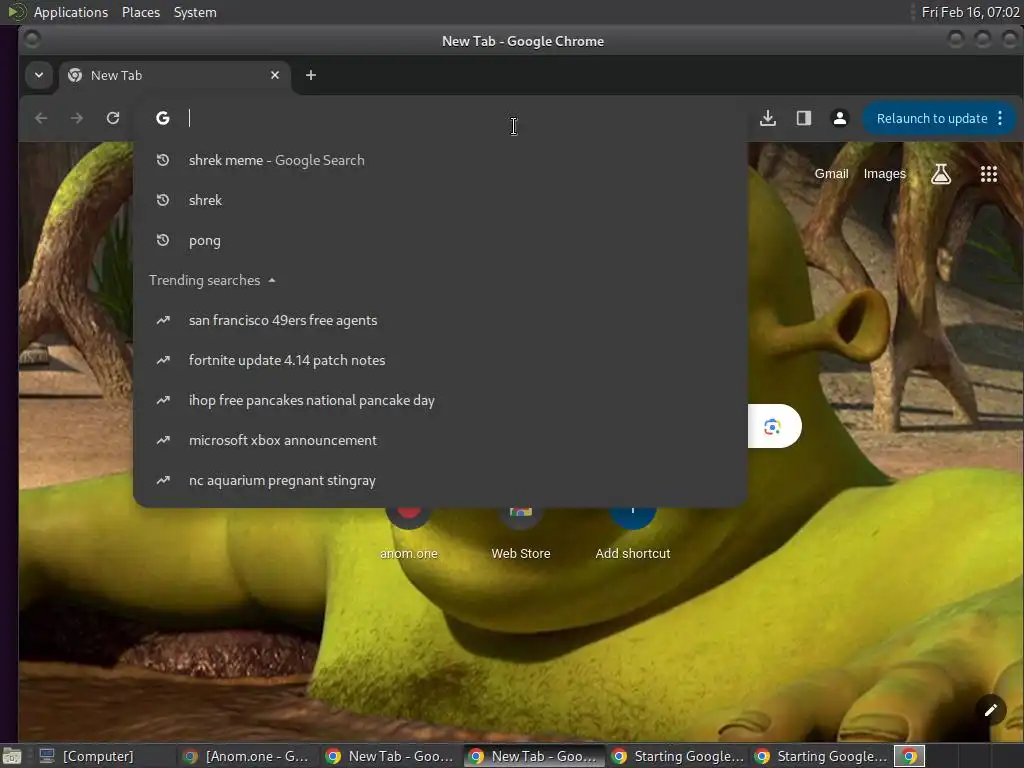Click the history clock icon beside 'pong'

click(163, 240)
